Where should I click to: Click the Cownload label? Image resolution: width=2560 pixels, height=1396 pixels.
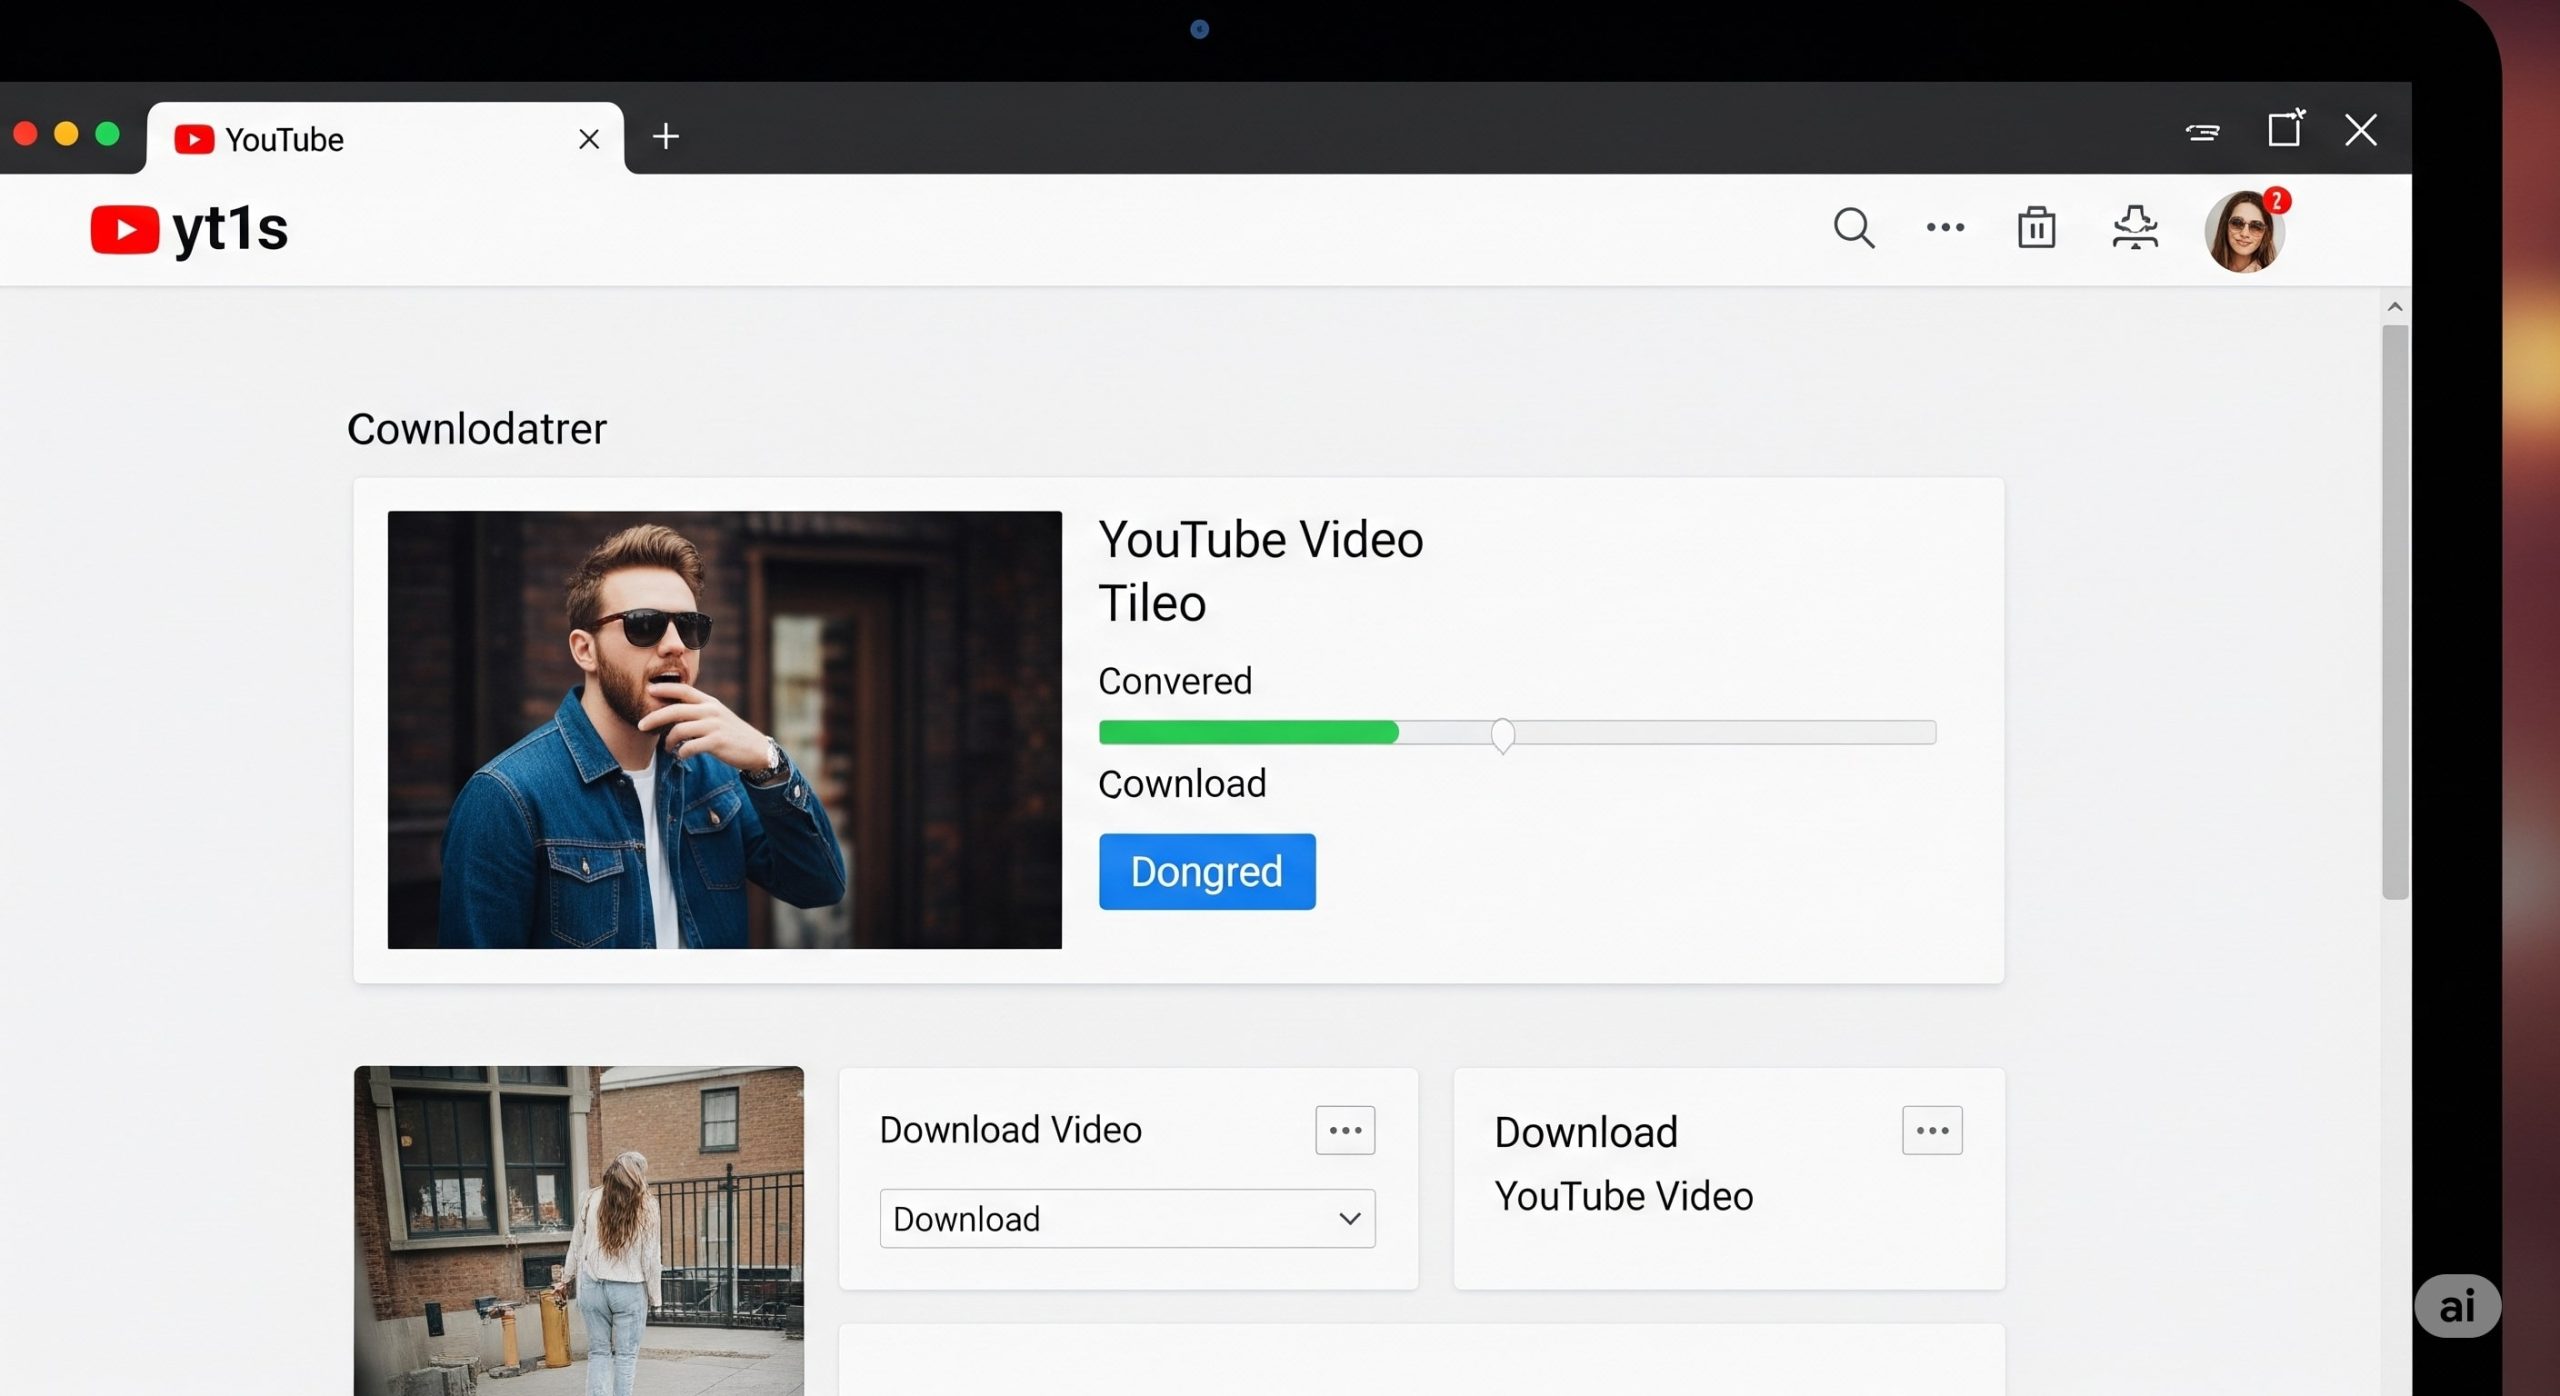1182,783
